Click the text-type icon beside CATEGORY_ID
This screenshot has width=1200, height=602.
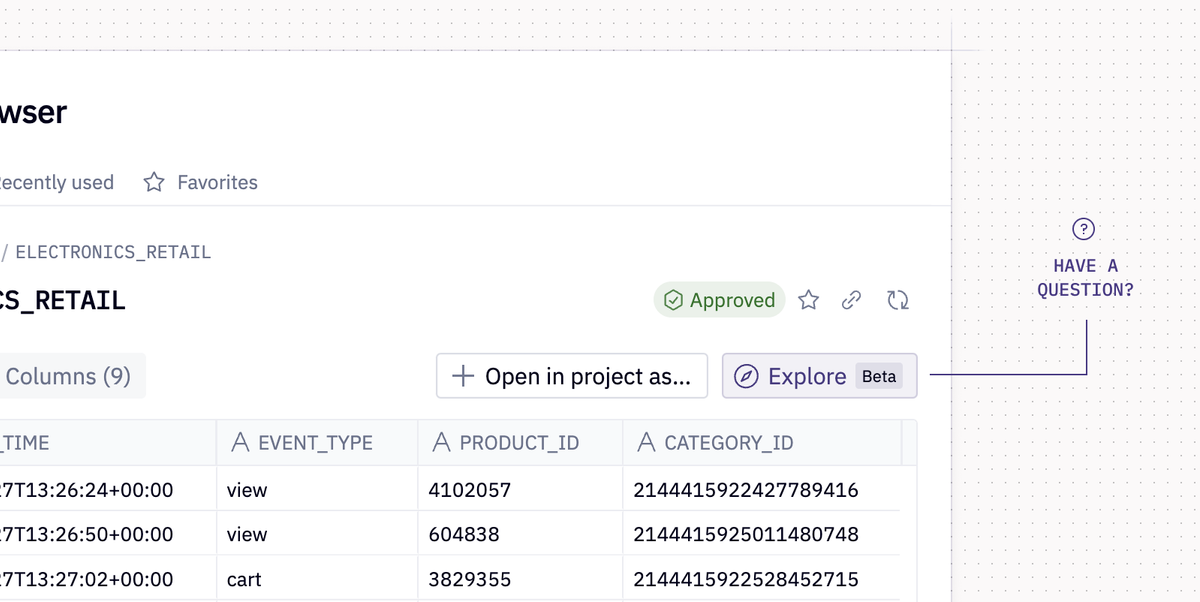[x=646, y=442]
